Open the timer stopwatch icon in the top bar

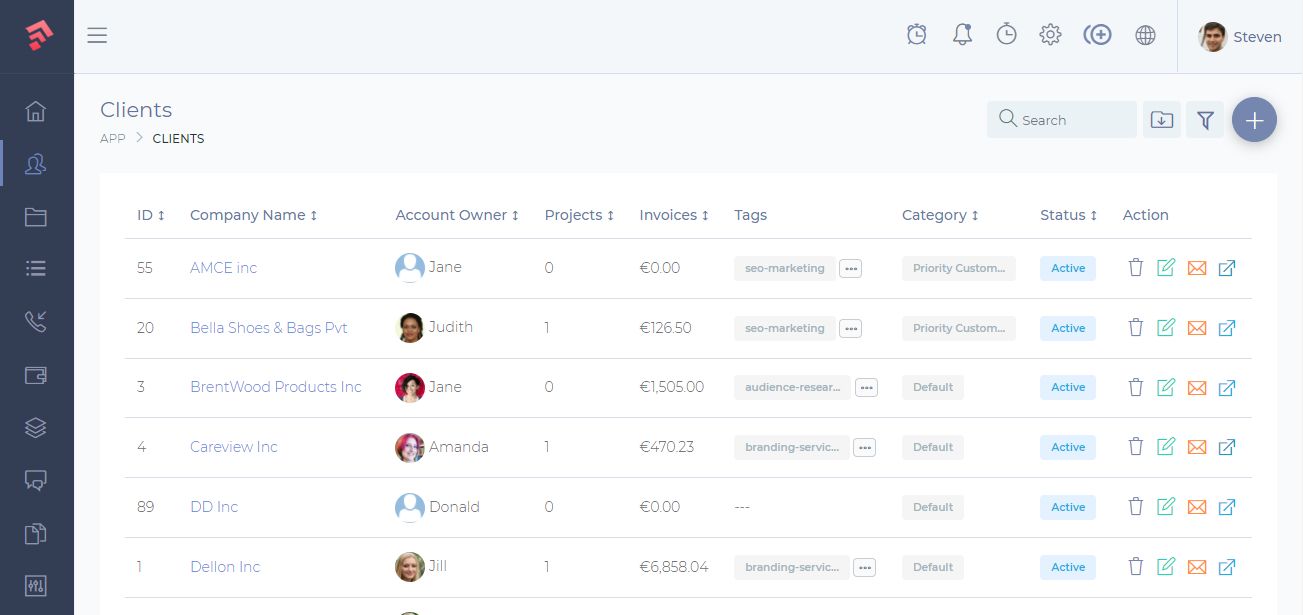pyautogui.click(x=1006, y=33)
